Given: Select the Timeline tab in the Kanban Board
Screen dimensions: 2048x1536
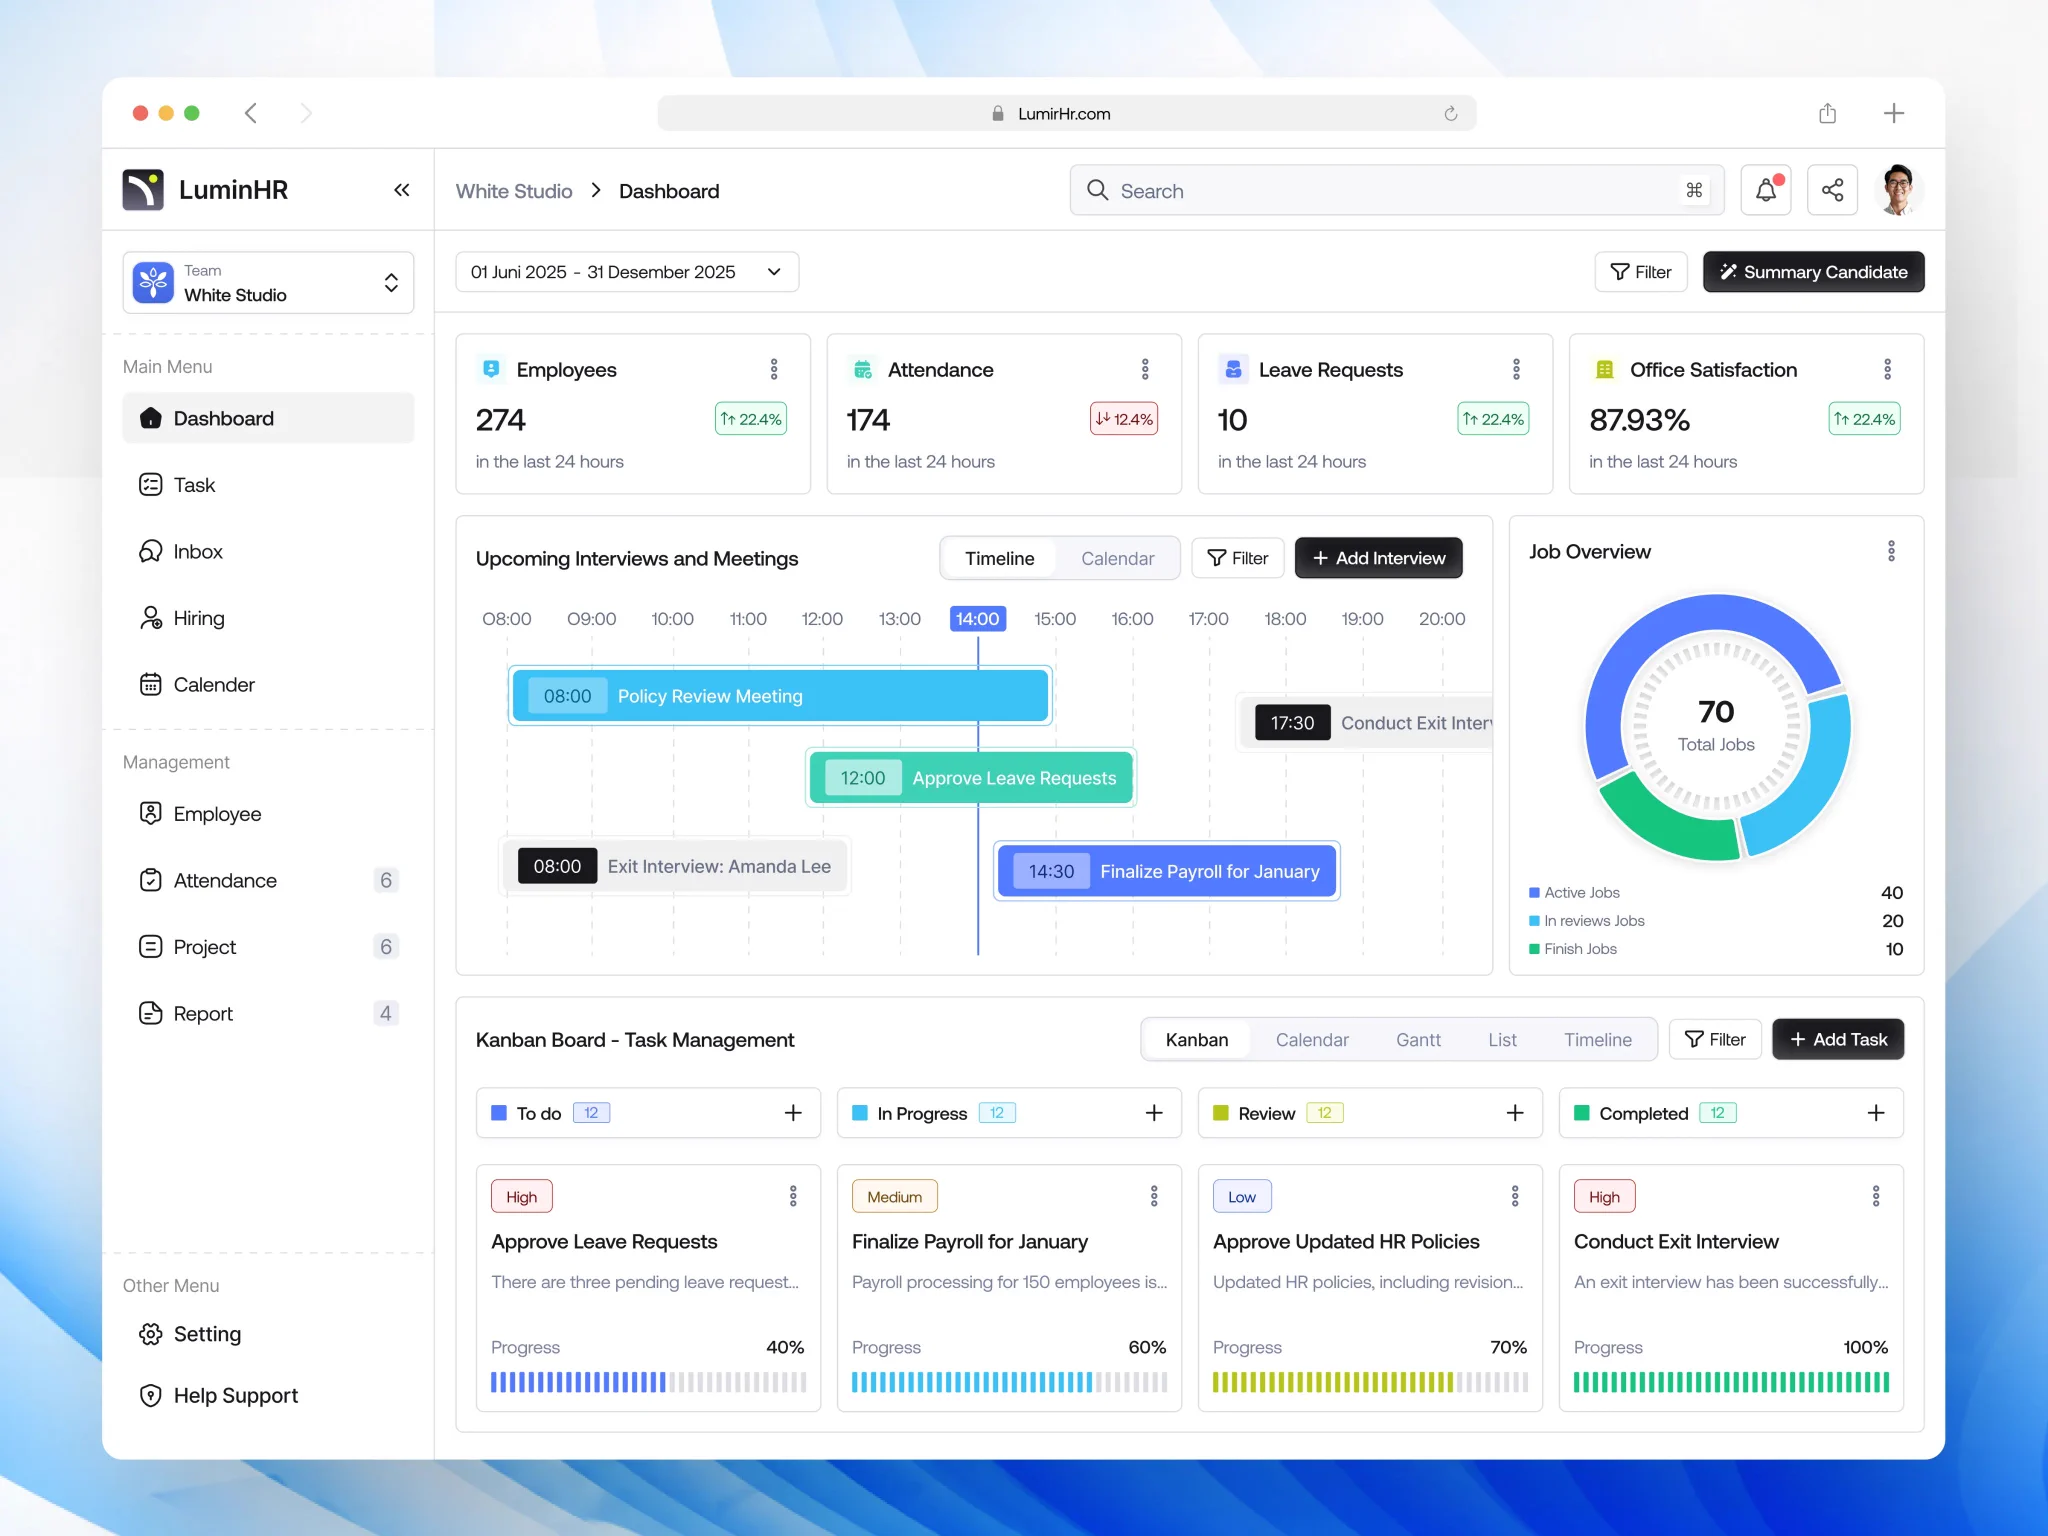Looking at the screenshot, I should click(x=1597, y=1040).
